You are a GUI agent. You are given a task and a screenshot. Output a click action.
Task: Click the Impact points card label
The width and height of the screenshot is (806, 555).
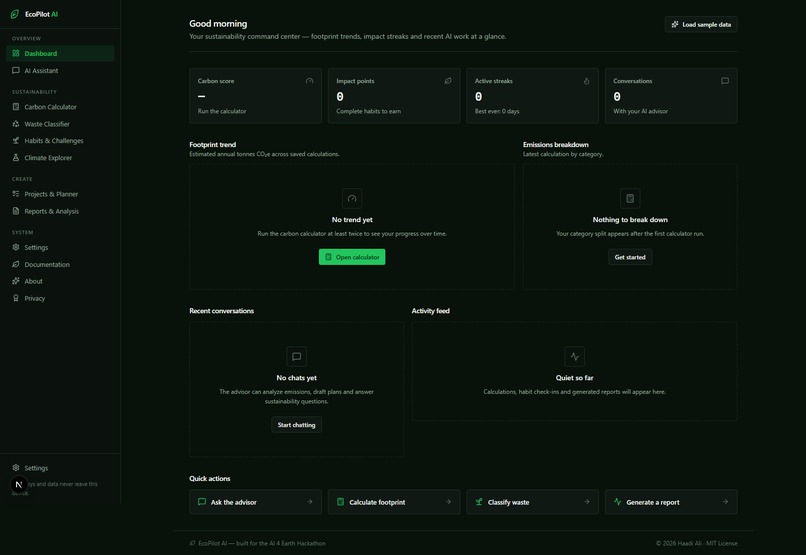(355, 81)
